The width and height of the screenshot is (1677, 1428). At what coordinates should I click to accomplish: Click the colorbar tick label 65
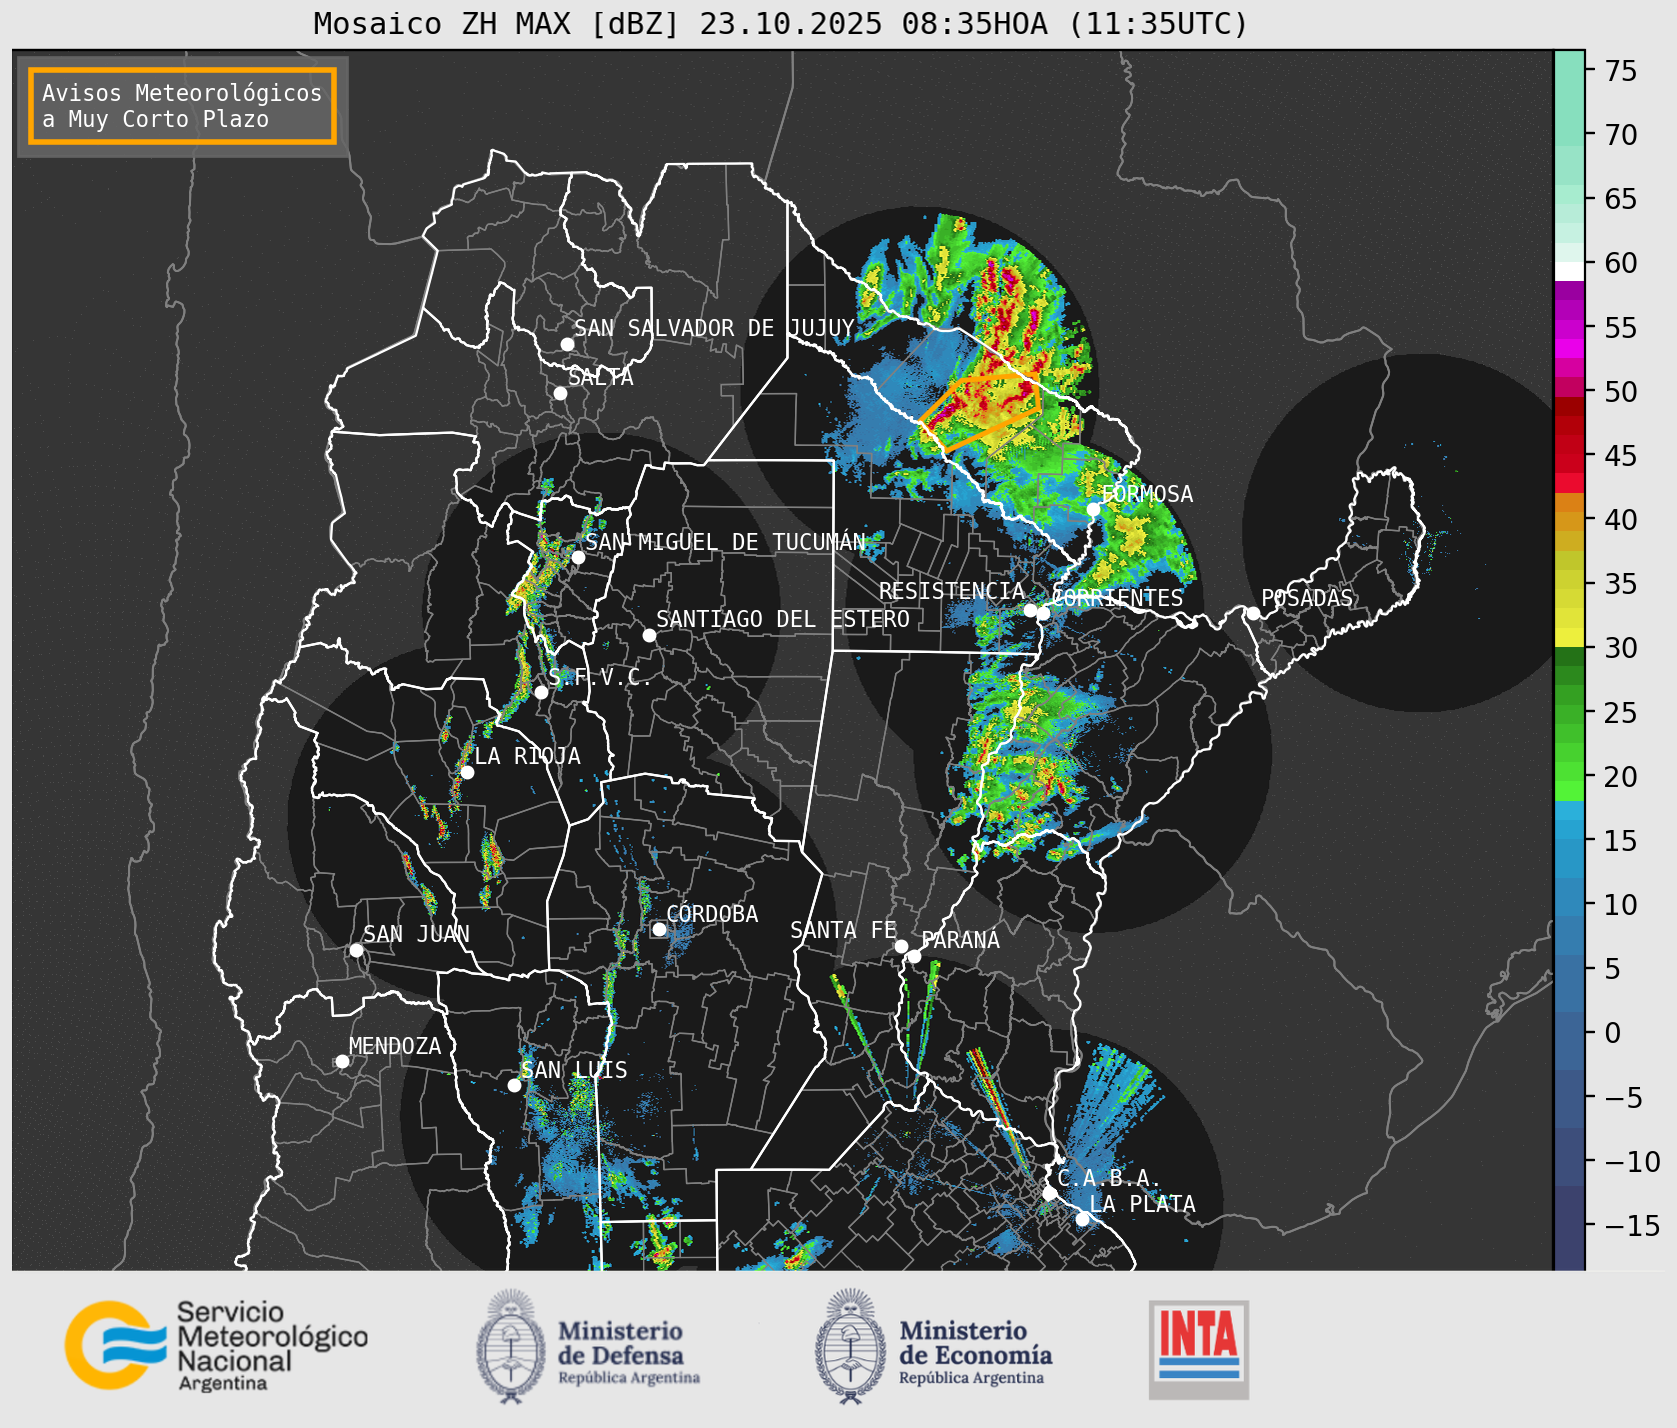(x=1621, y=199)
